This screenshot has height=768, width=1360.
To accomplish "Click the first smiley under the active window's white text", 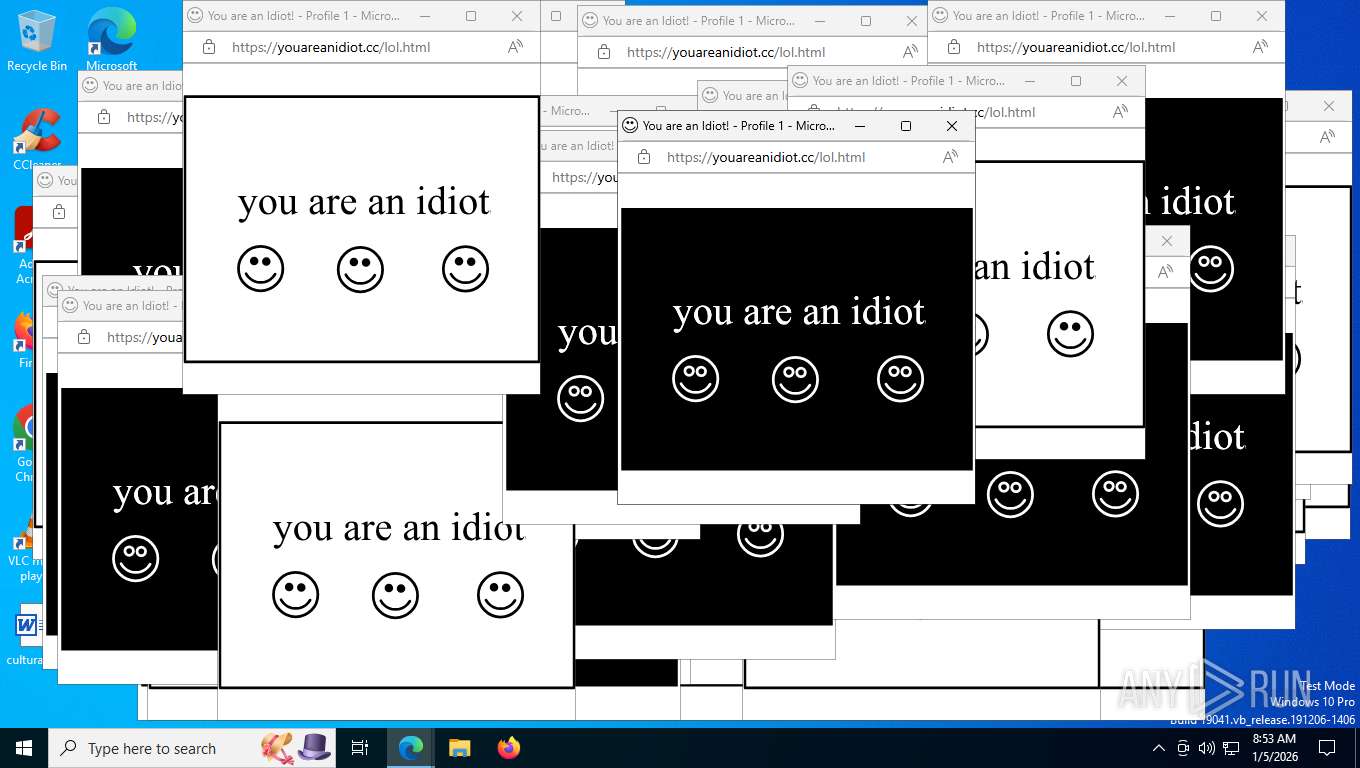I will tap(696, 379).
